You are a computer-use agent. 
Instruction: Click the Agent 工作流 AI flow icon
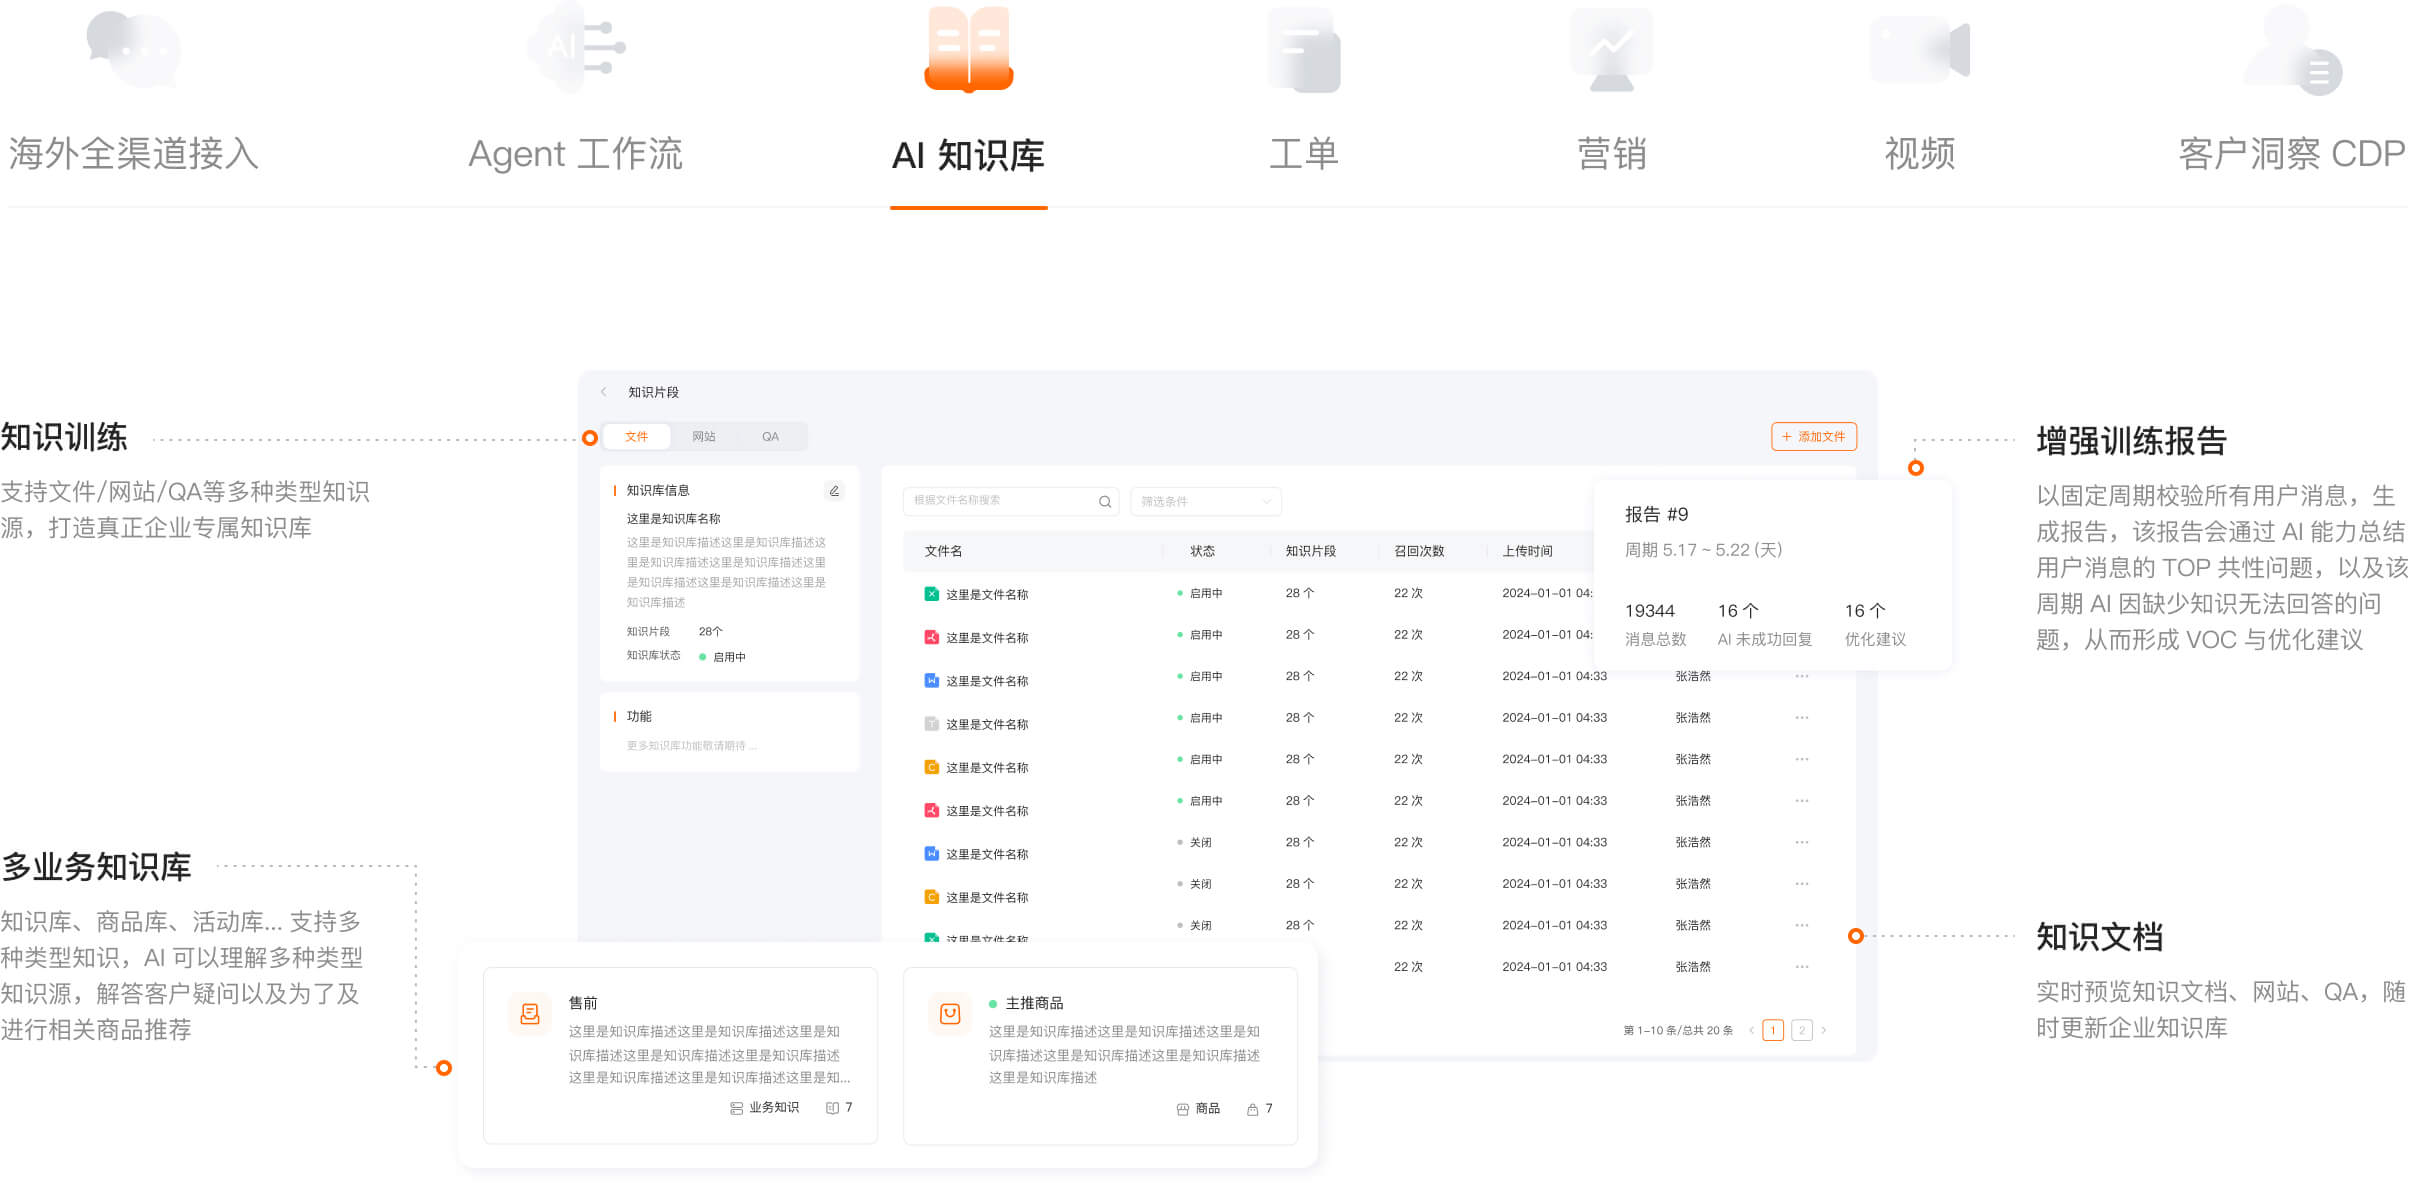point(577,48)
